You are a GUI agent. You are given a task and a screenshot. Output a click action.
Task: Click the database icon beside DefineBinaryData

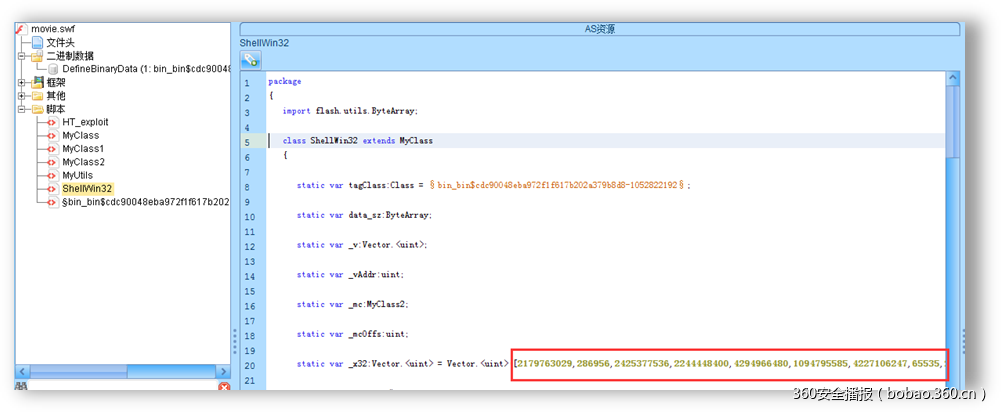click(52, 69)
